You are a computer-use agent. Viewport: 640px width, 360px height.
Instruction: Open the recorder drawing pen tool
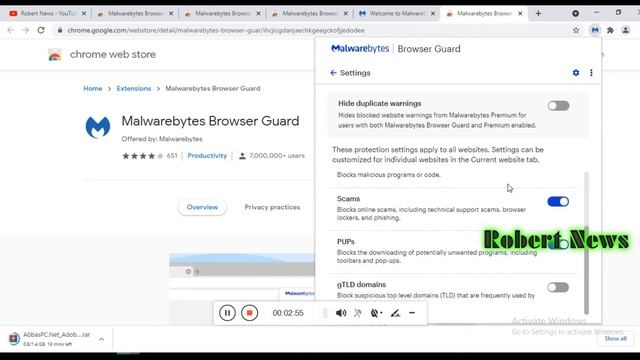click(x=395, y=313)
